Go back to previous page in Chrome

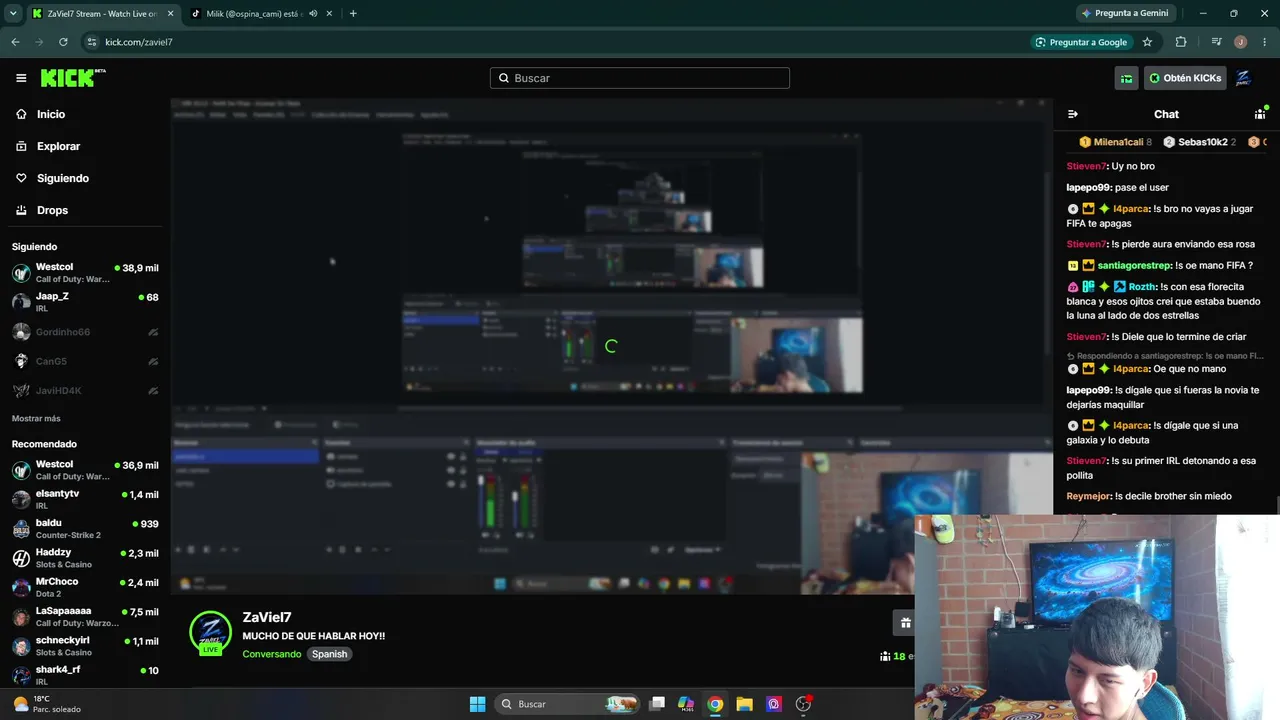(15, 42)
